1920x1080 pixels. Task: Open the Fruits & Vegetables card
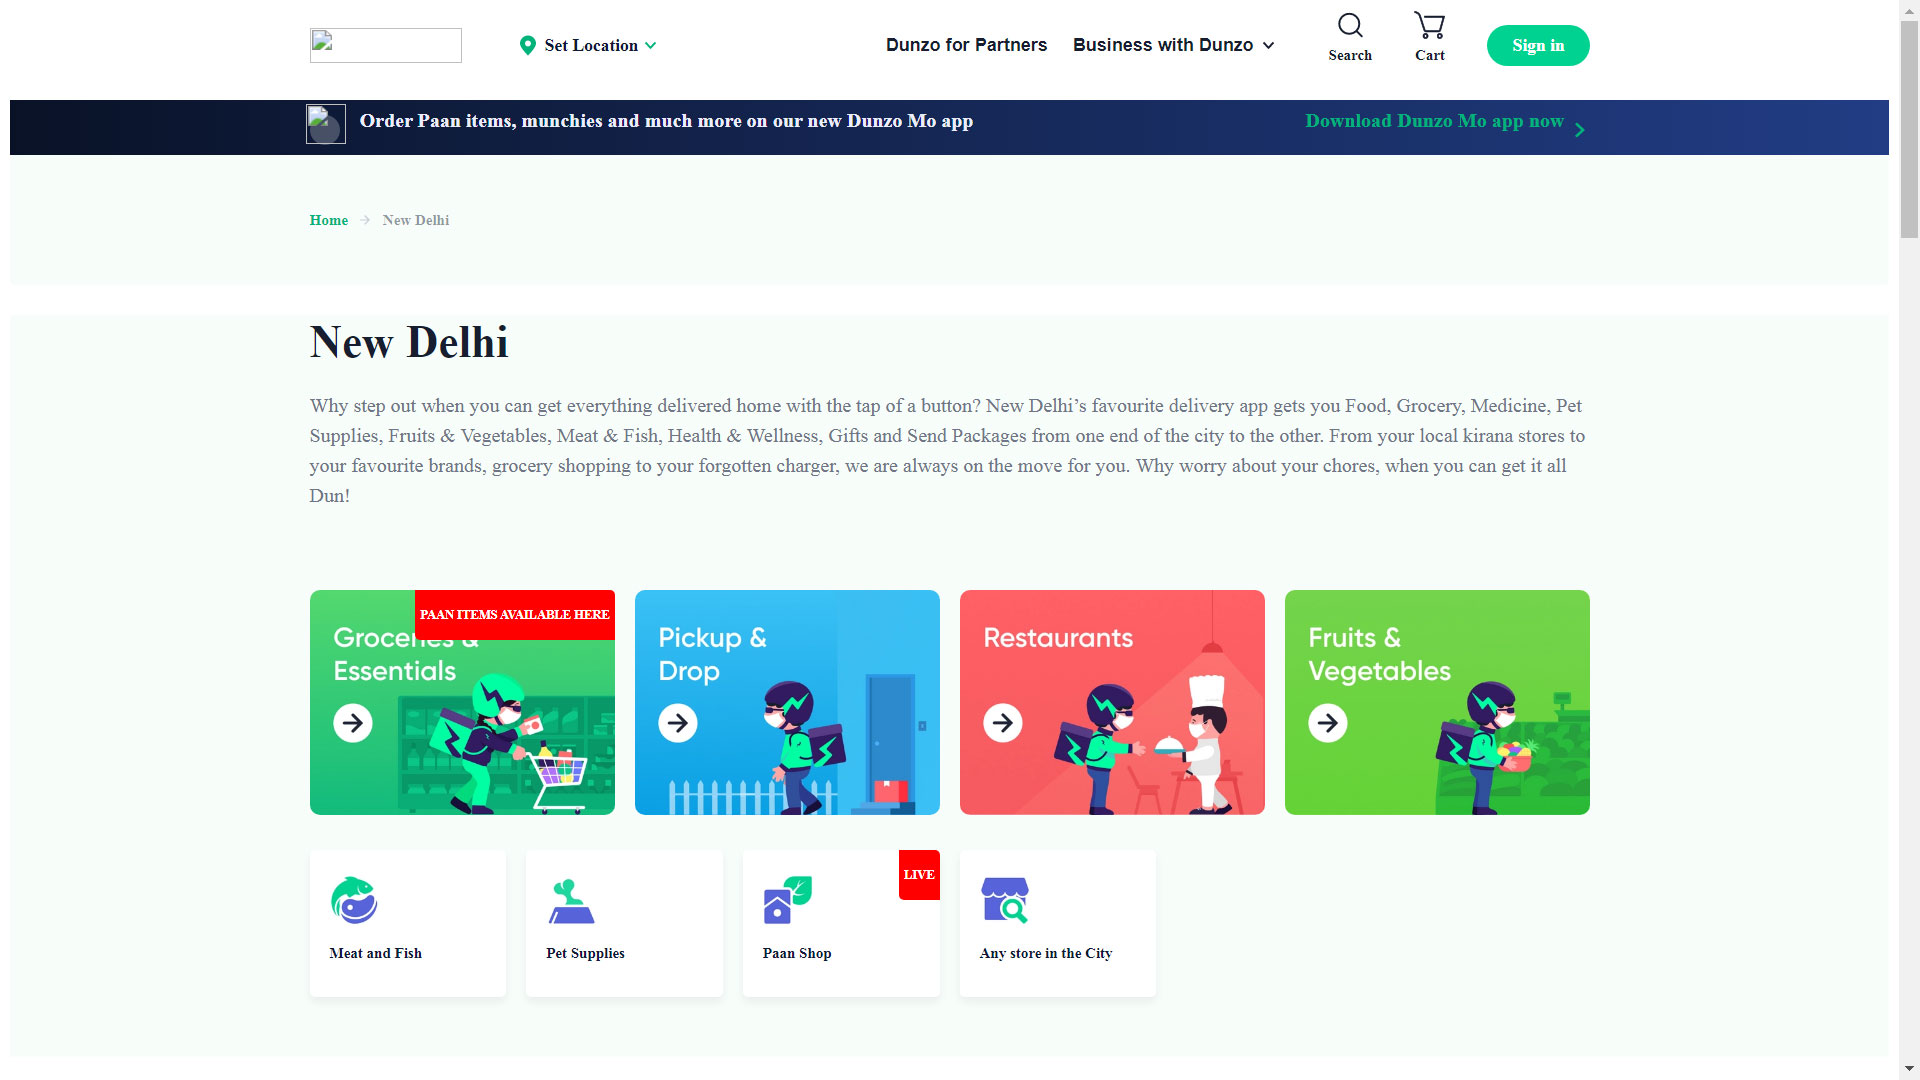pos(1437,702)
